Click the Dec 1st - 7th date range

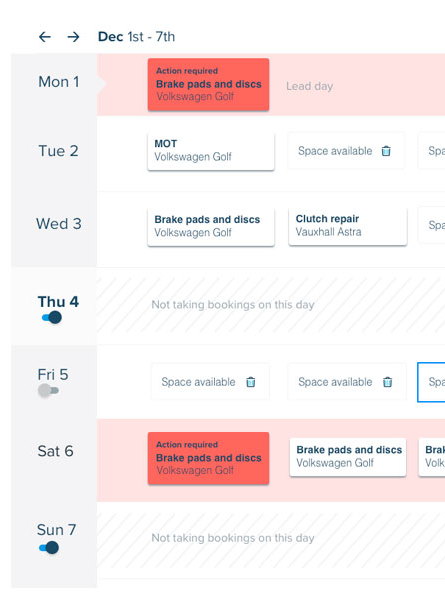pyautogui.click(x=136, y=37)
